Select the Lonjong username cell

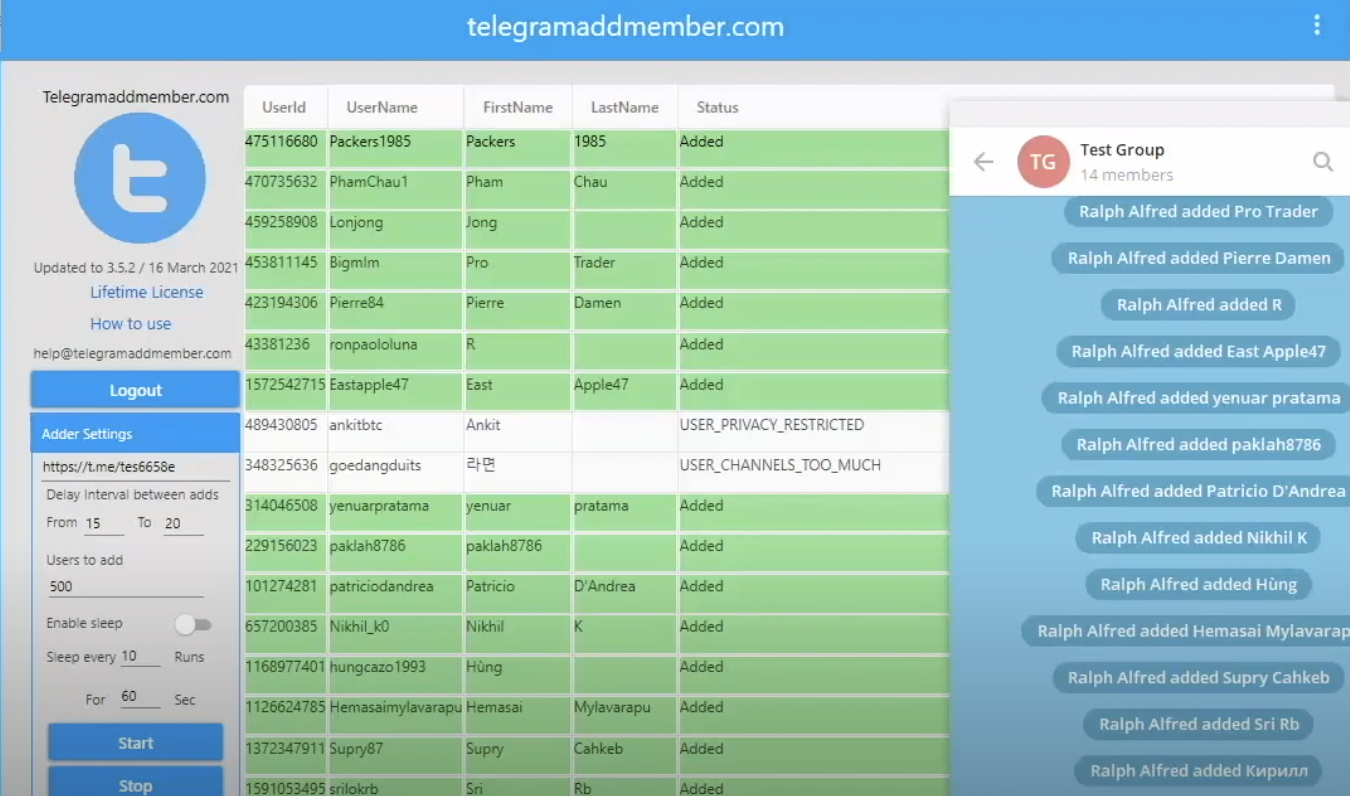pyautogui.click(x=395, y=229)
